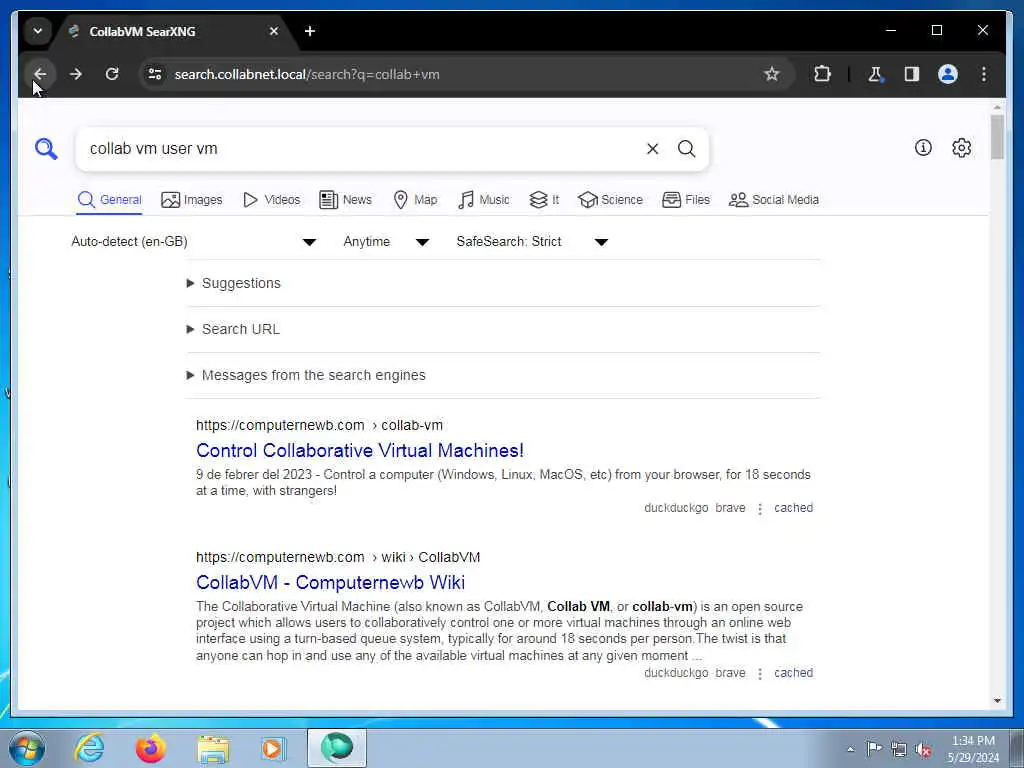1024x768 pixels.
Task: Open the tab search dropdown
Action: pos(38,31)
